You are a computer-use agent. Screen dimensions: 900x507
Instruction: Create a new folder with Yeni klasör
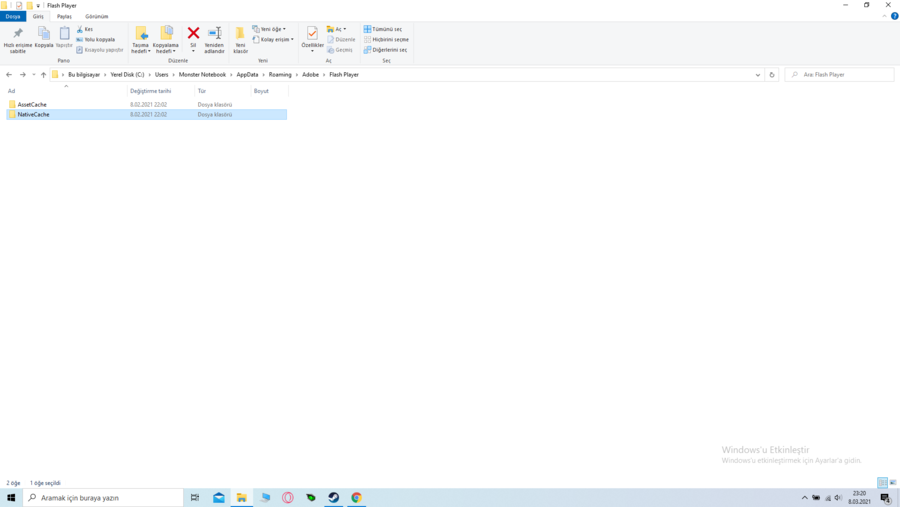coord(240,40)
